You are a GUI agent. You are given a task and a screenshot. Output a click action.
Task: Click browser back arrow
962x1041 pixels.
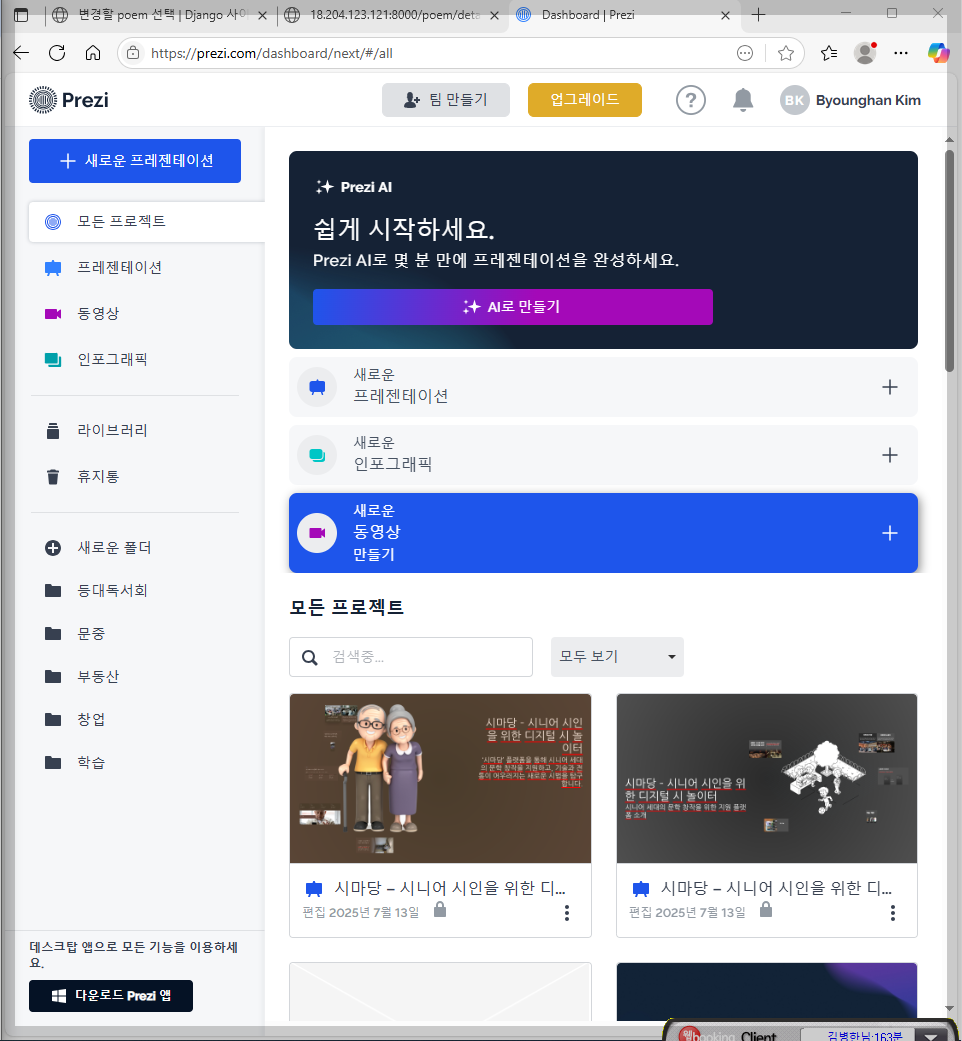pyautogui.click(x=21, y=53)
